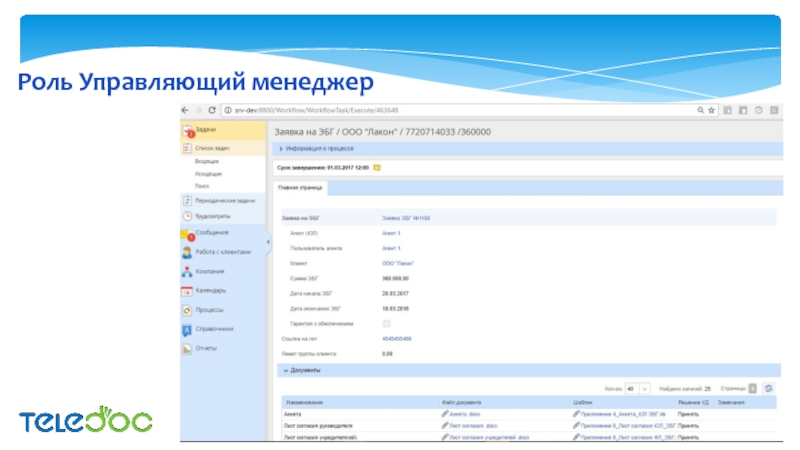Select Входящие under task list

(x=207, y=161)
